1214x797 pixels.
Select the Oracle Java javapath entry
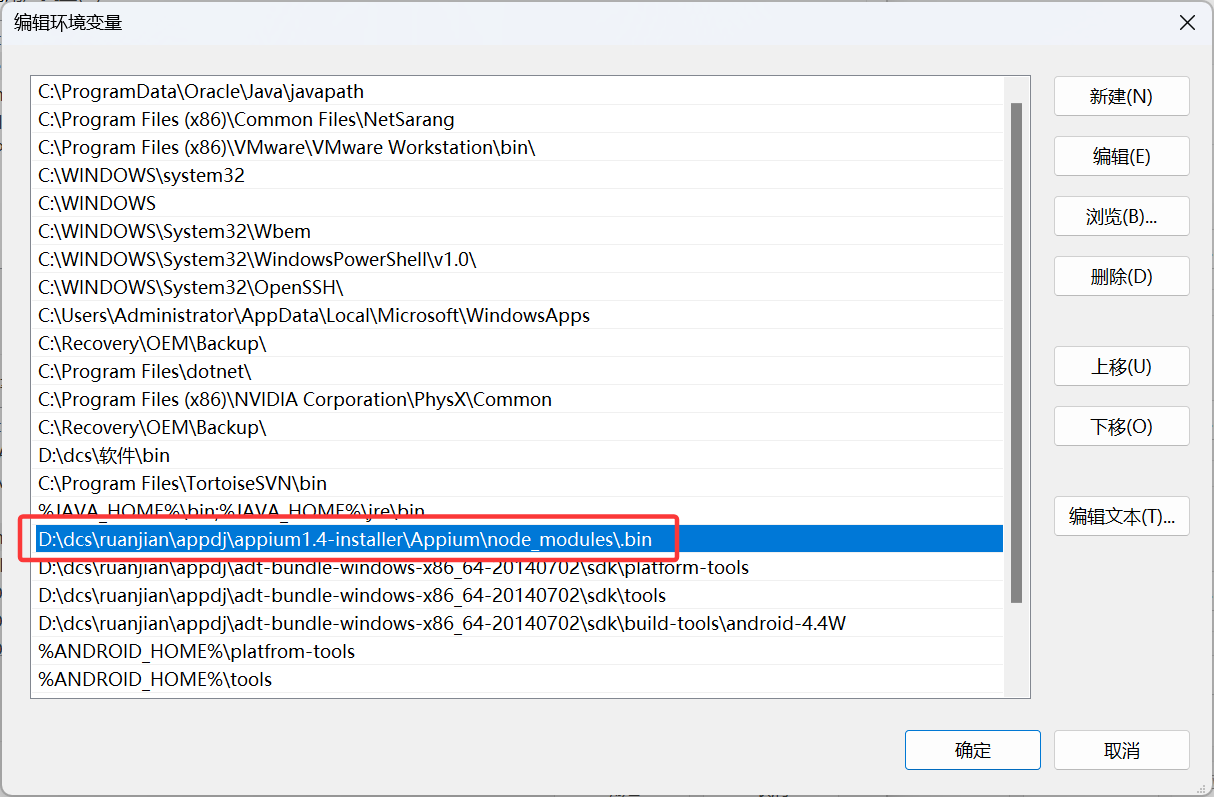pyautogui.click(x=517, y=91)
